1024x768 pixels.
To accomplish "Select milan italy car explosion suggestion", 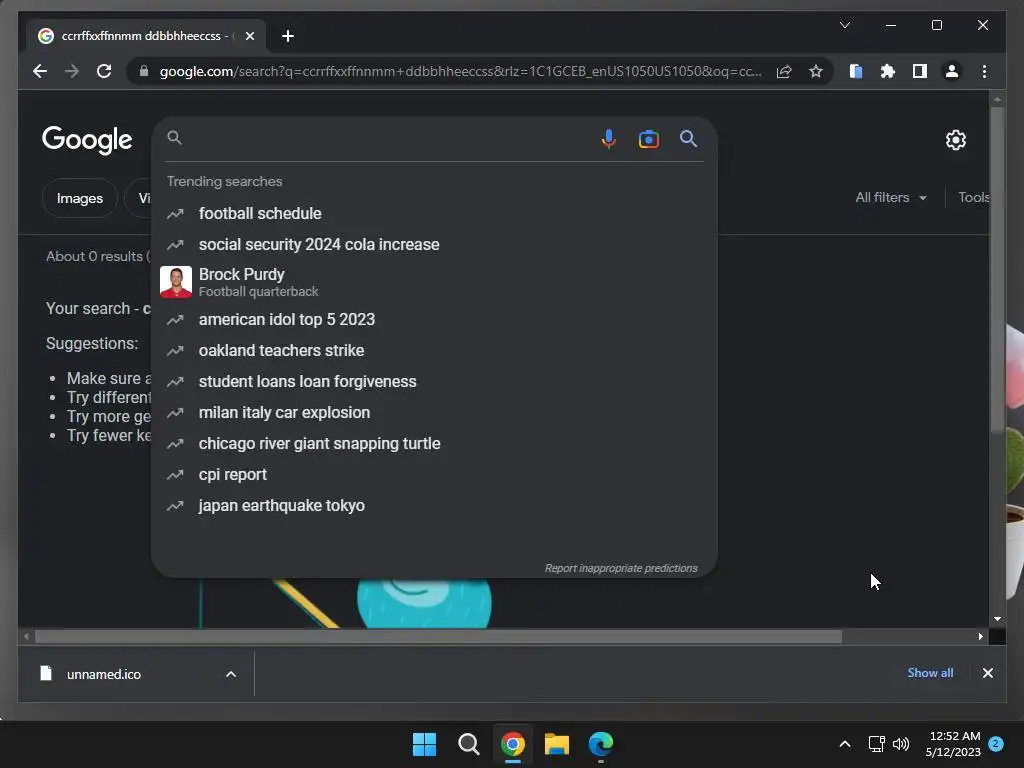I will coord(434,413).
